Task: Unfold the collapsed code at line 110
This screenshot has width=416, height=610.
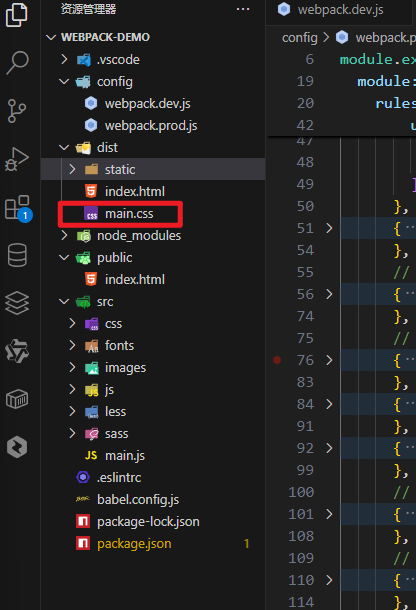Action: [329, 580]
